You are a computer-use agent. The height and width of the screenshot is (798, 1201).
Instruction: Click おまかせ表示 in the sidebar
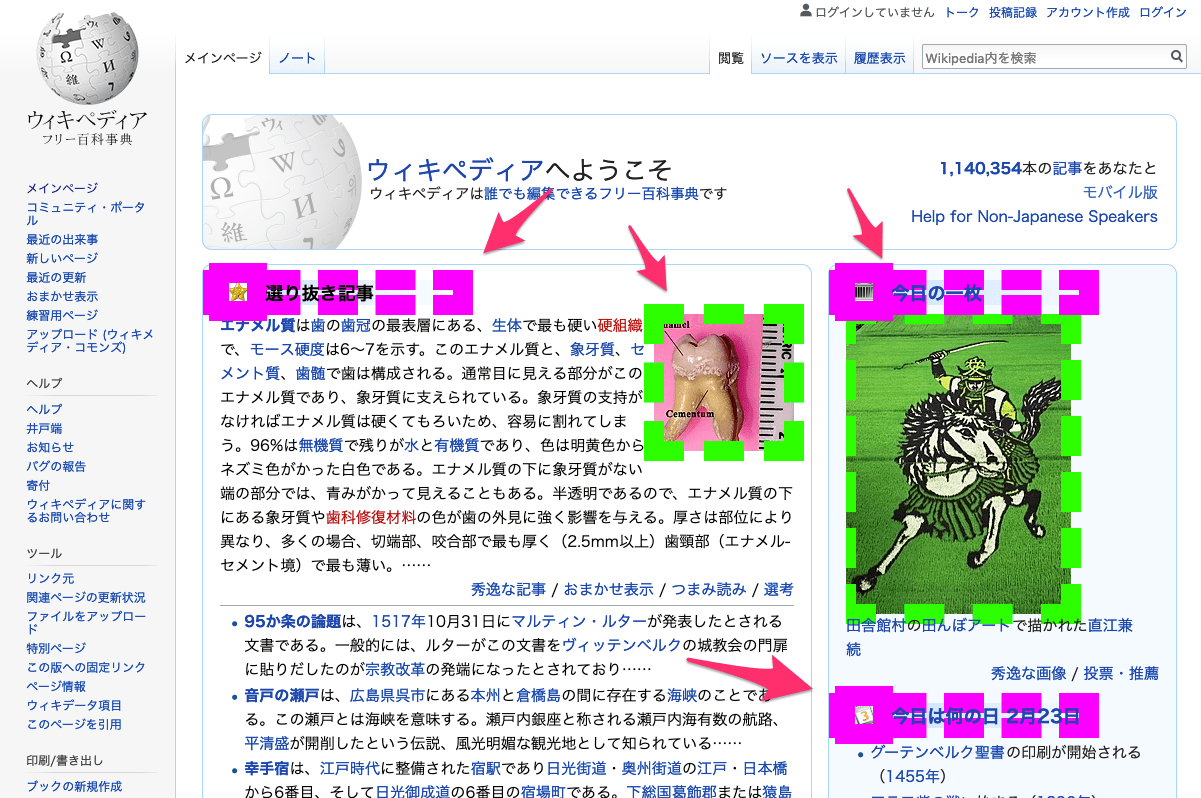point(62,296)
